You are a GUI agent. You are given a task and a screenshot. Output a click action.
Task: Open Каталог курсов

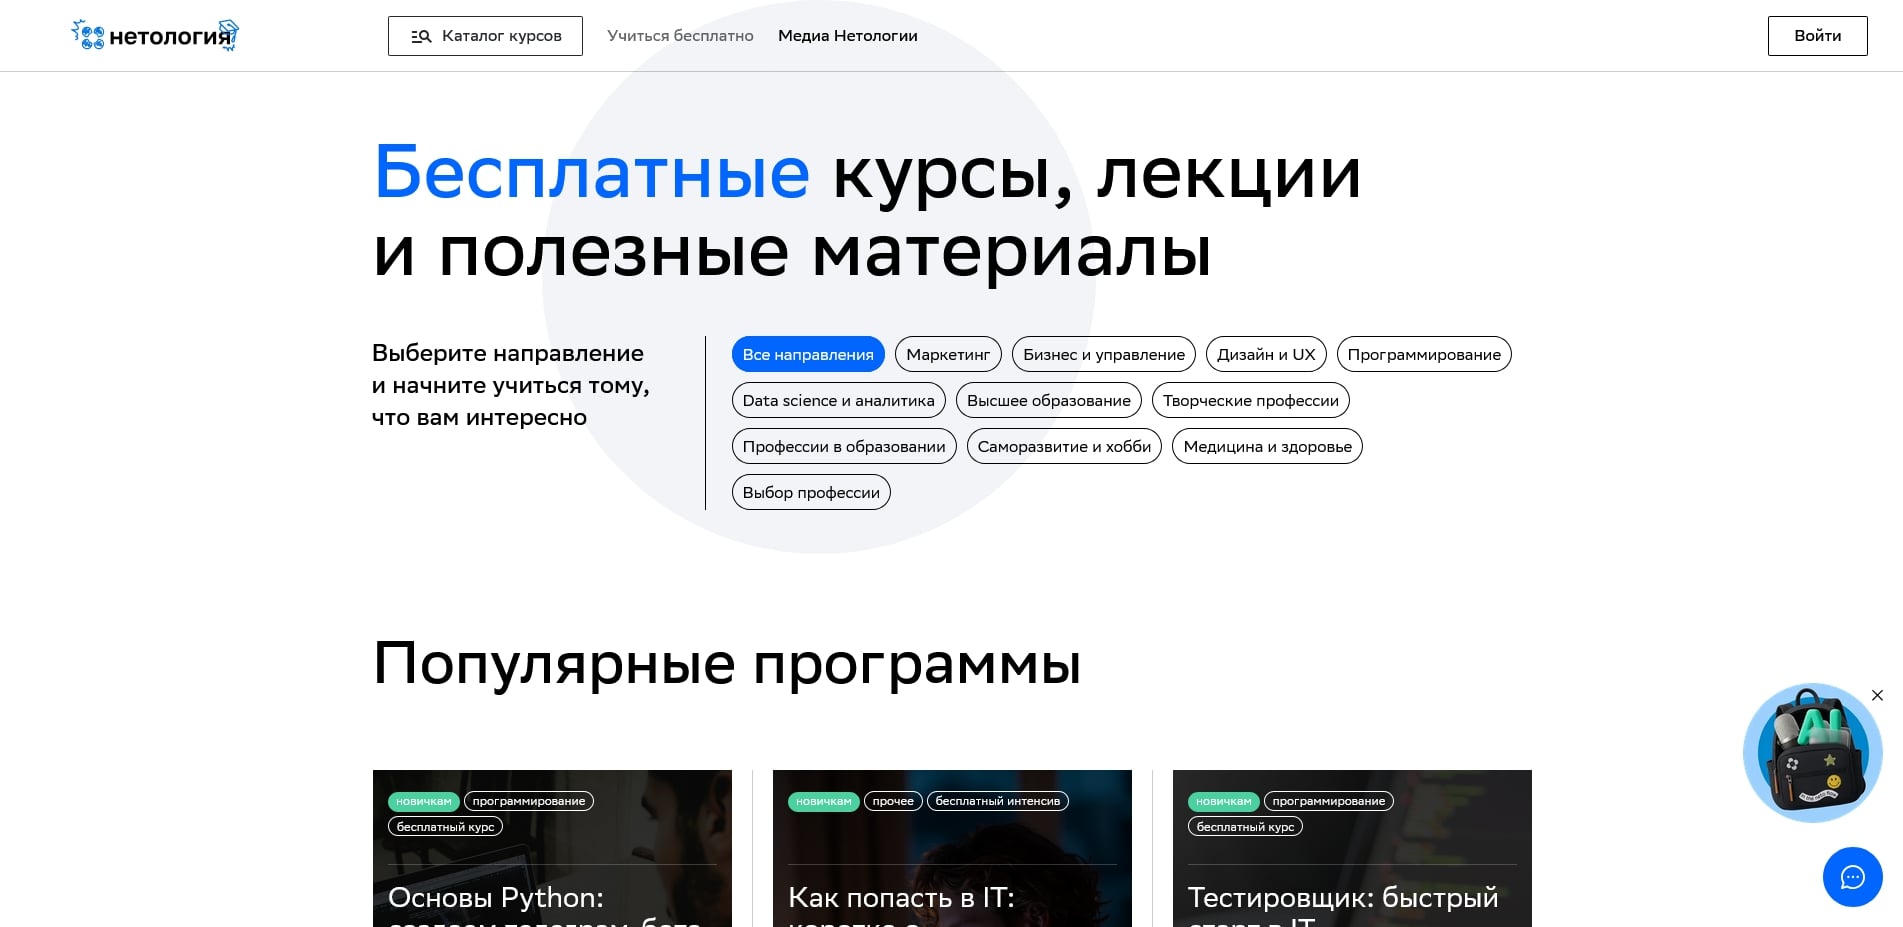[485, 35]
